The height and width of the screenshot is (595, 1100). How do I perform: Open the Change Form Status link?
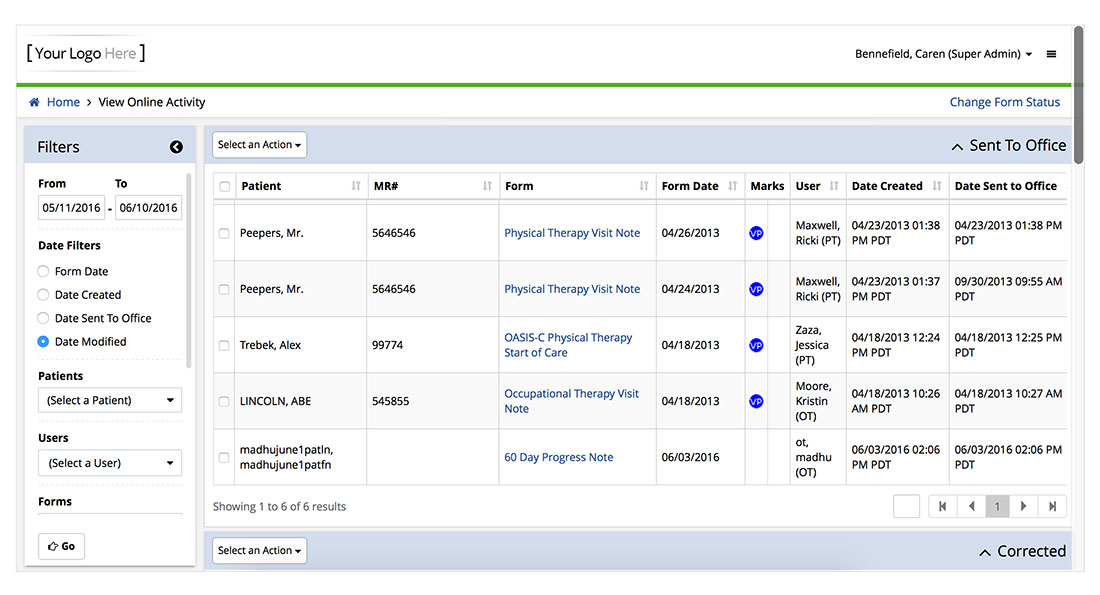(x=1005, y=102)
